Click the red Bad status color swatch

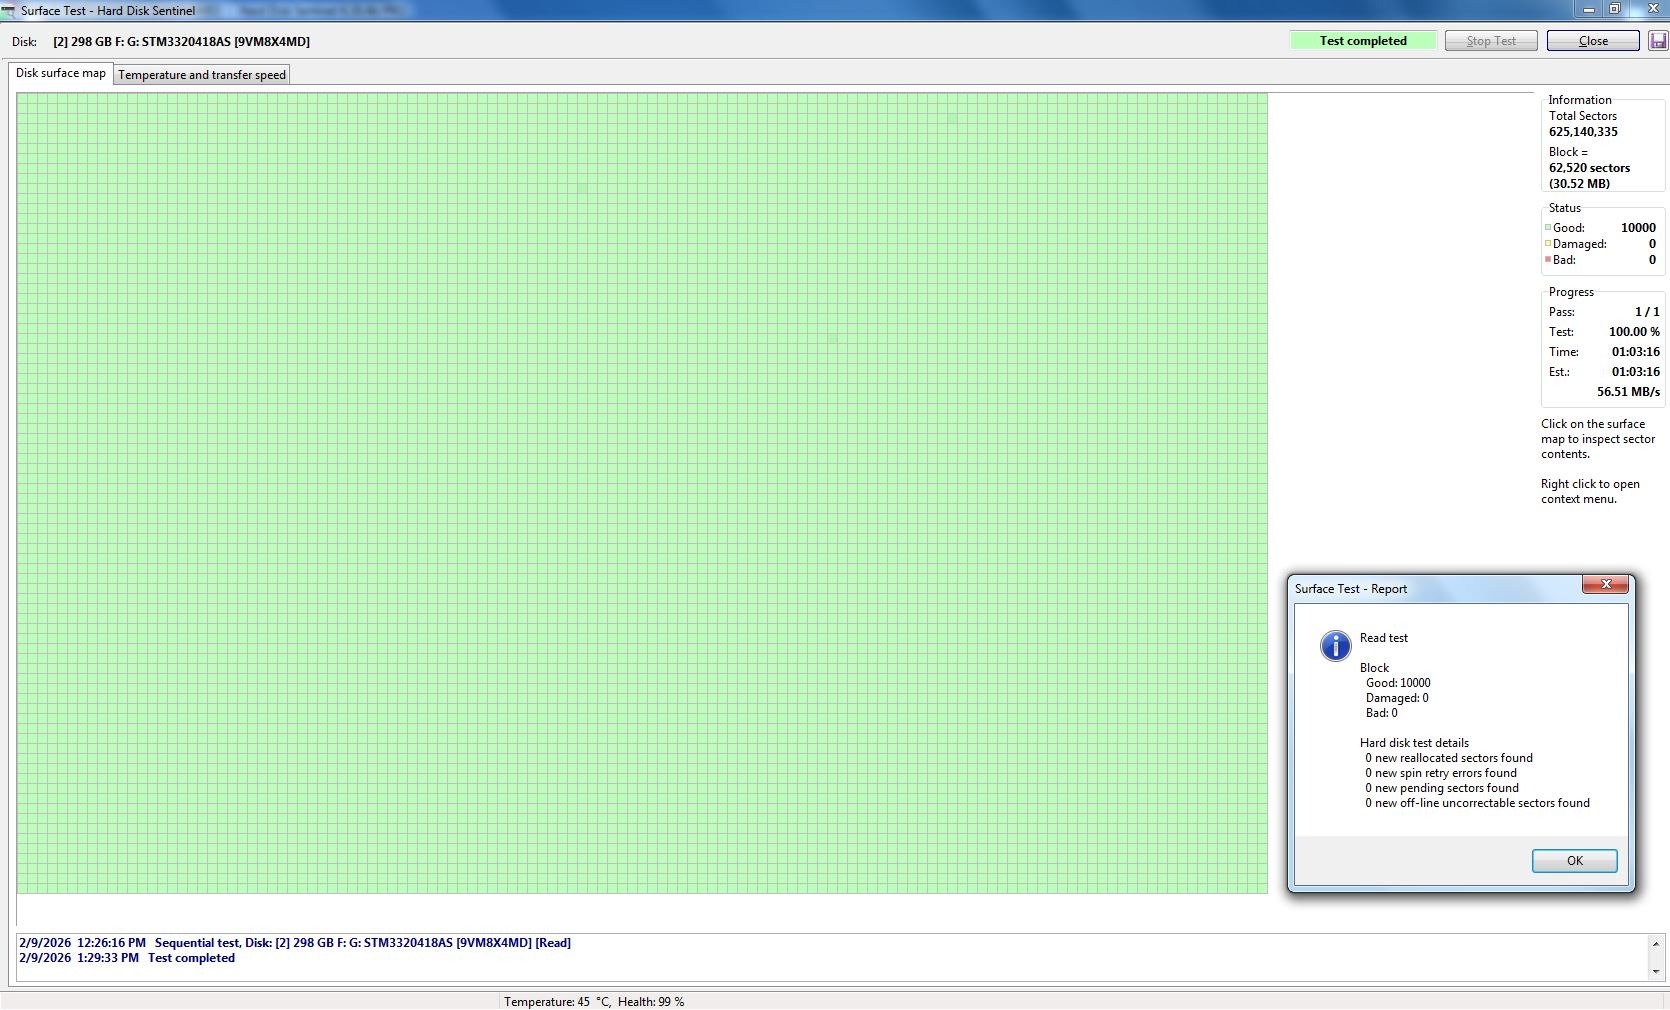click(x=1548, y=260)
